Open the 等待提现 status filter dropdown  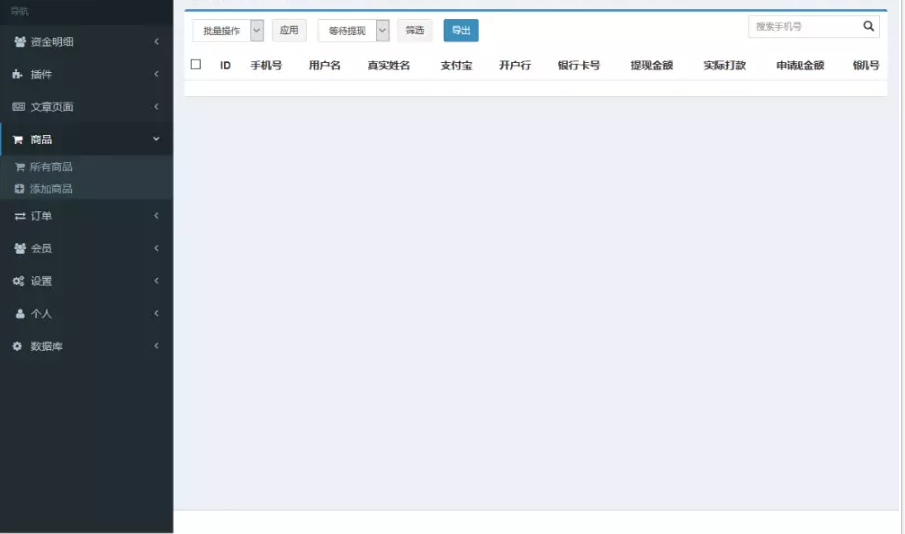pos(353,31)
